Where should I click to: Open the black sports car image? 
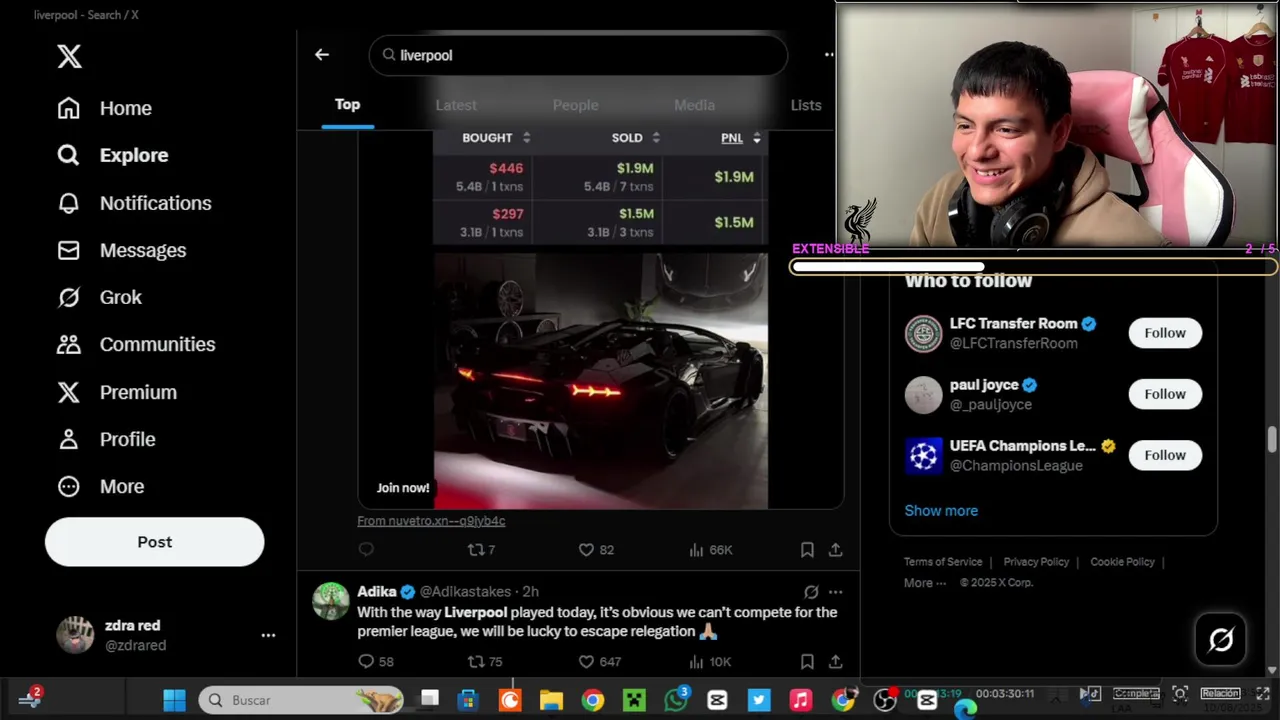coord(601,381)
